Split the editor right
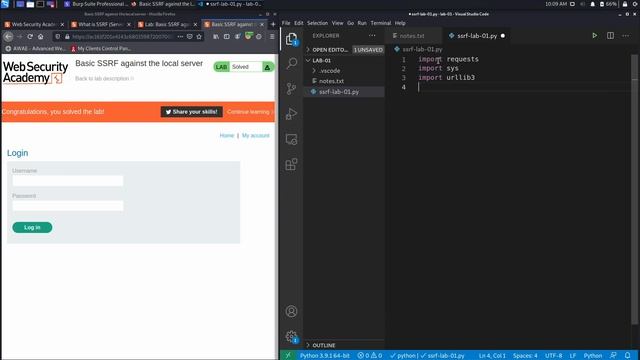This screenshot has width=640, height=360. (610, 36)
